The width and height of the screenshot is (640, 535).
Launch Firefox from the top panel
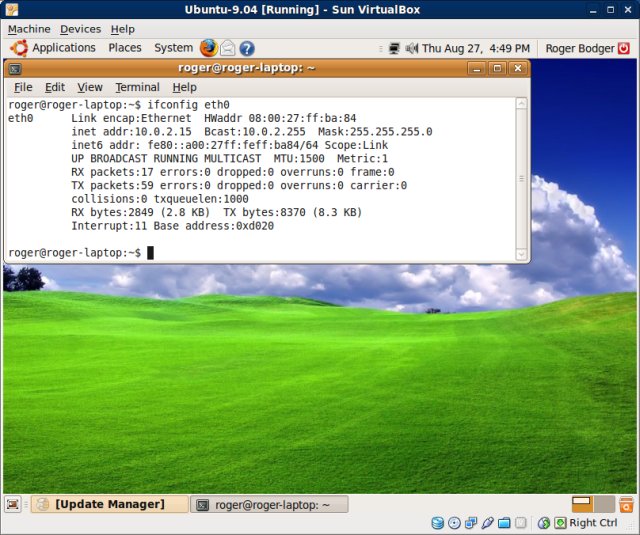208,48
